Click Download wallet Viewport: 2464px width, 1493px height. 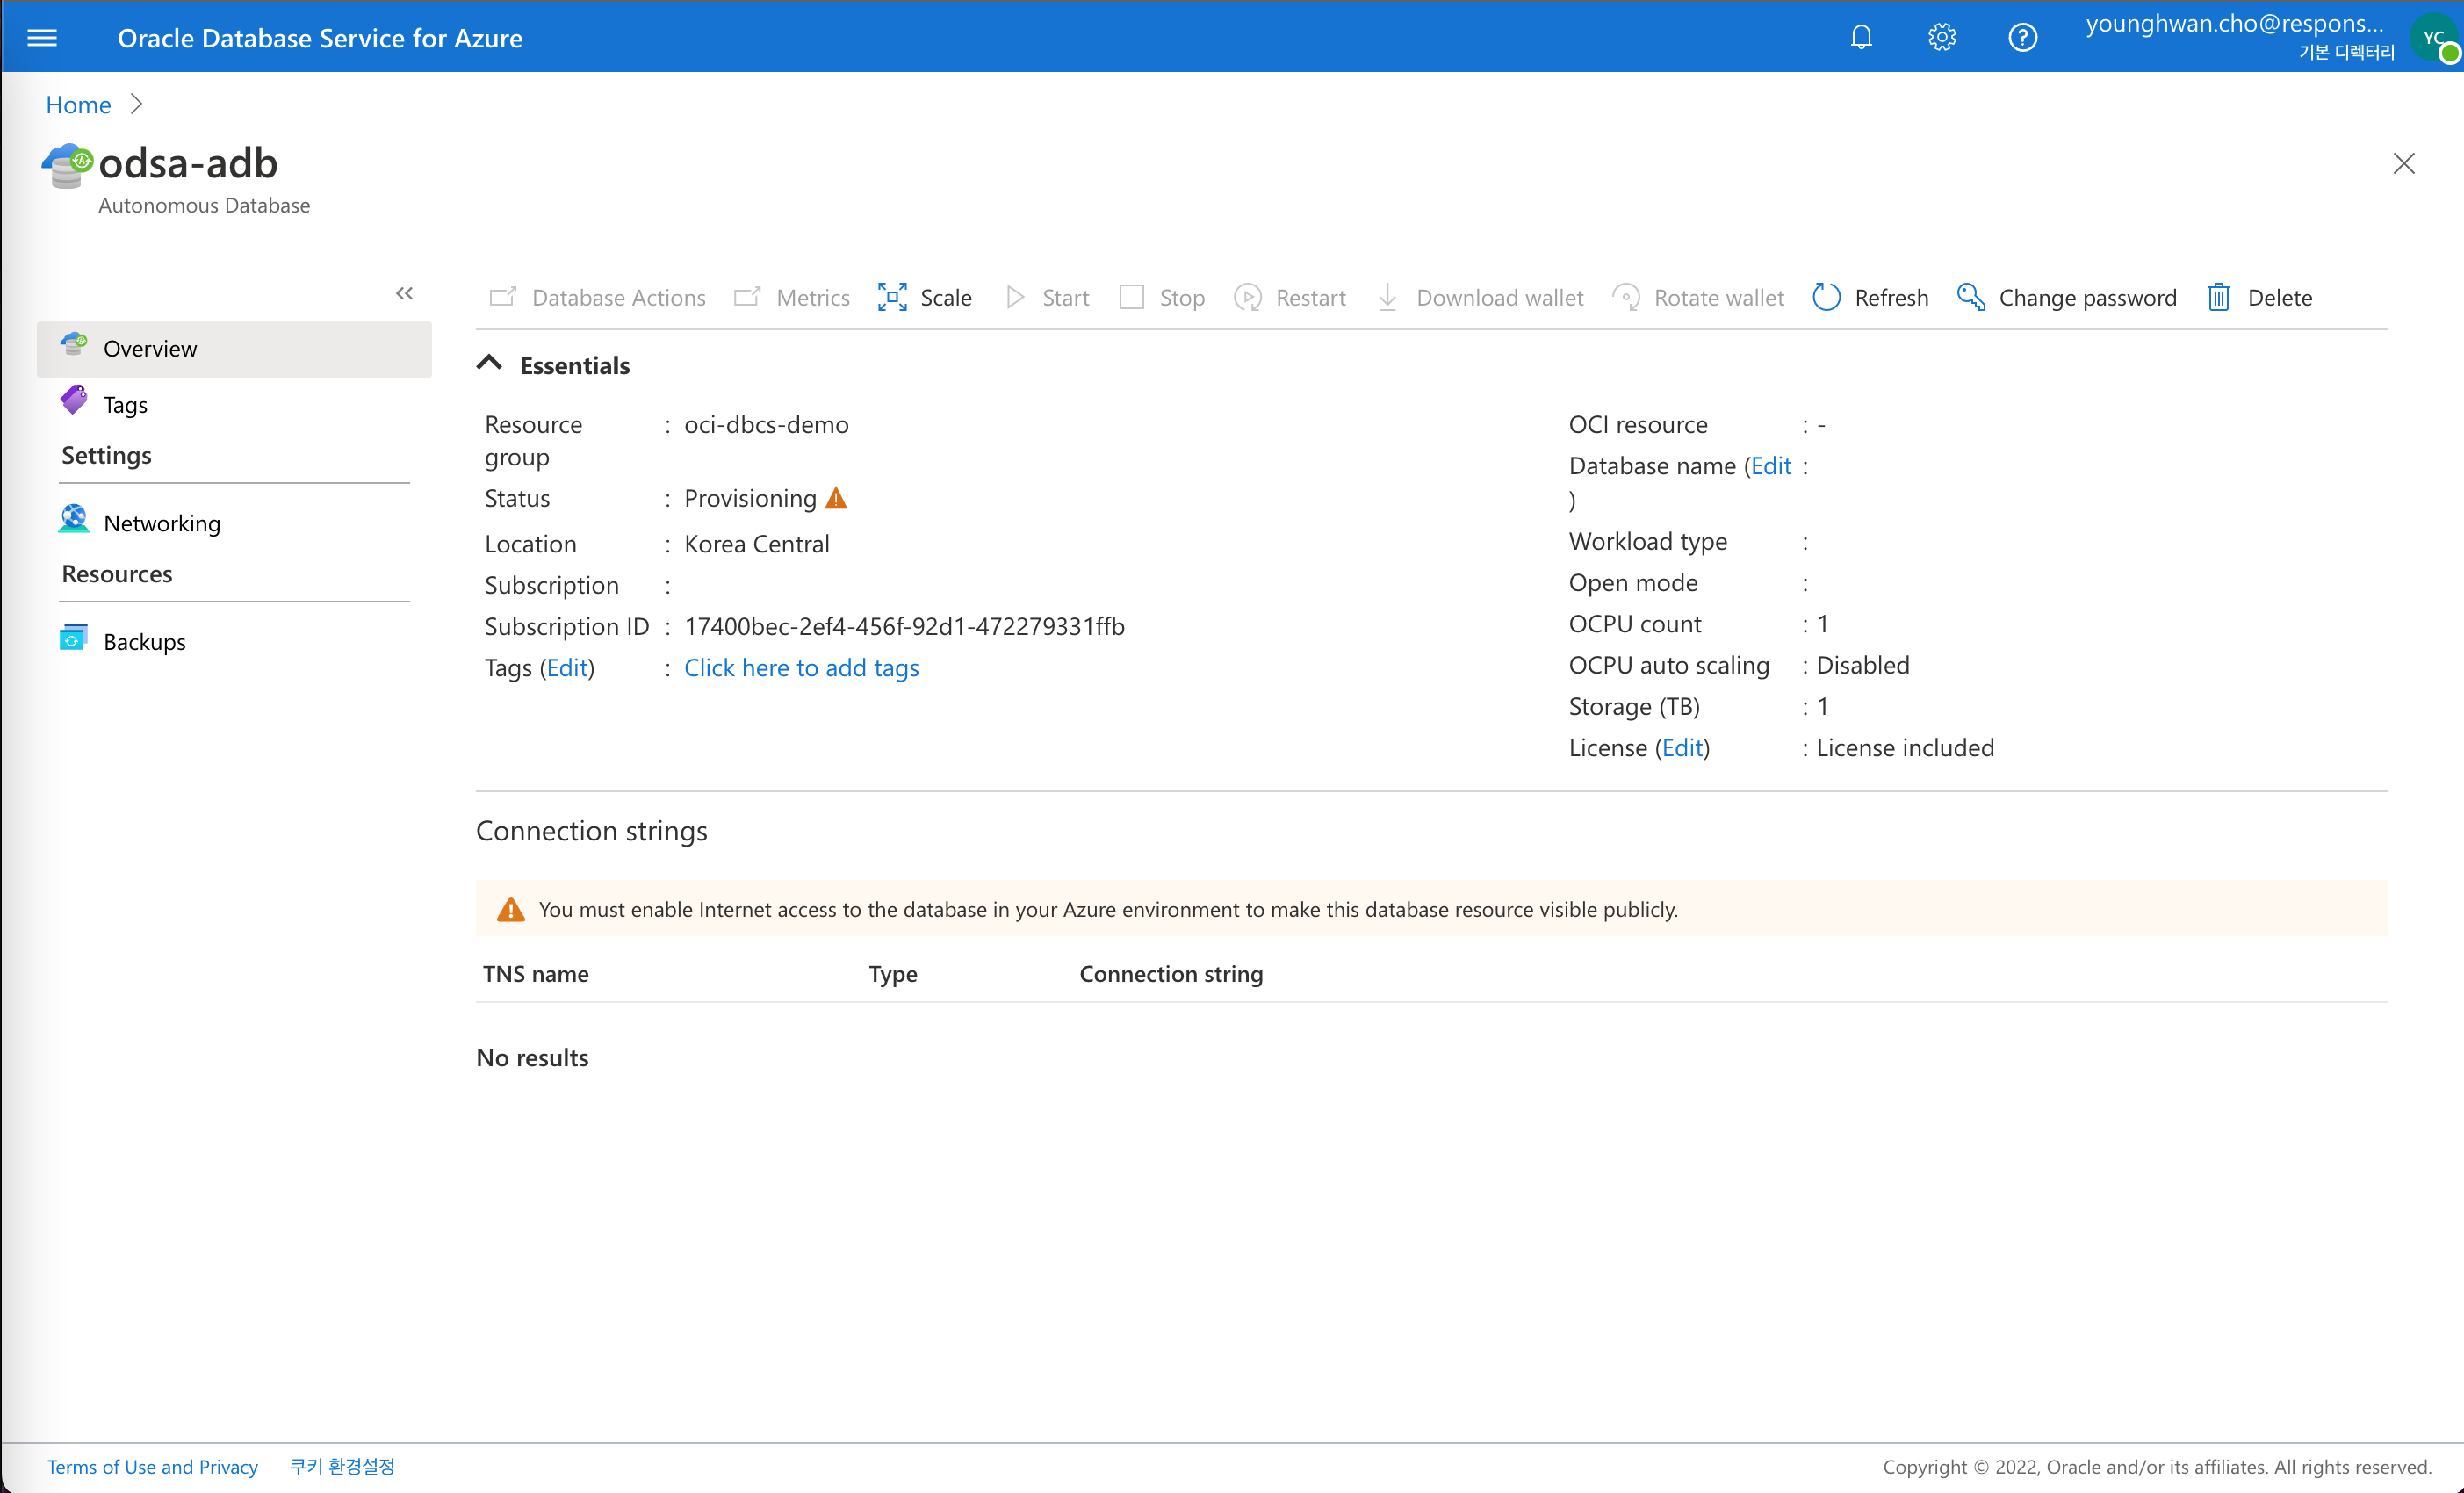pyautogui.click(x=1480, y=297)
